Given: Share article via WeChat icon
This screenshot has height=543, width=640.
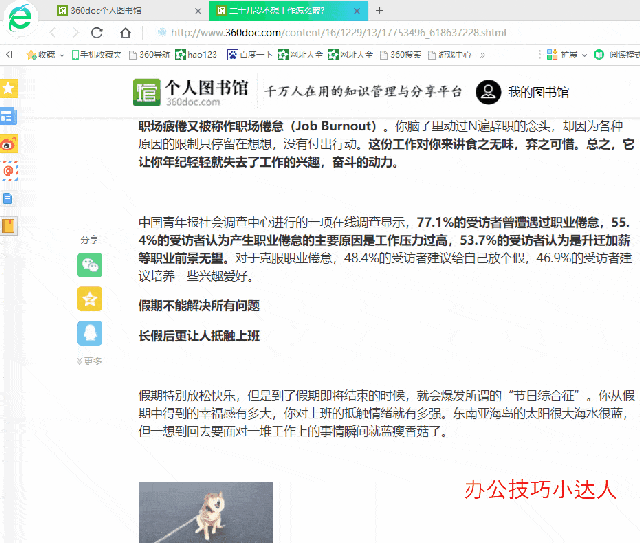Looking at the screenshot, I should [x=89, y=265].
